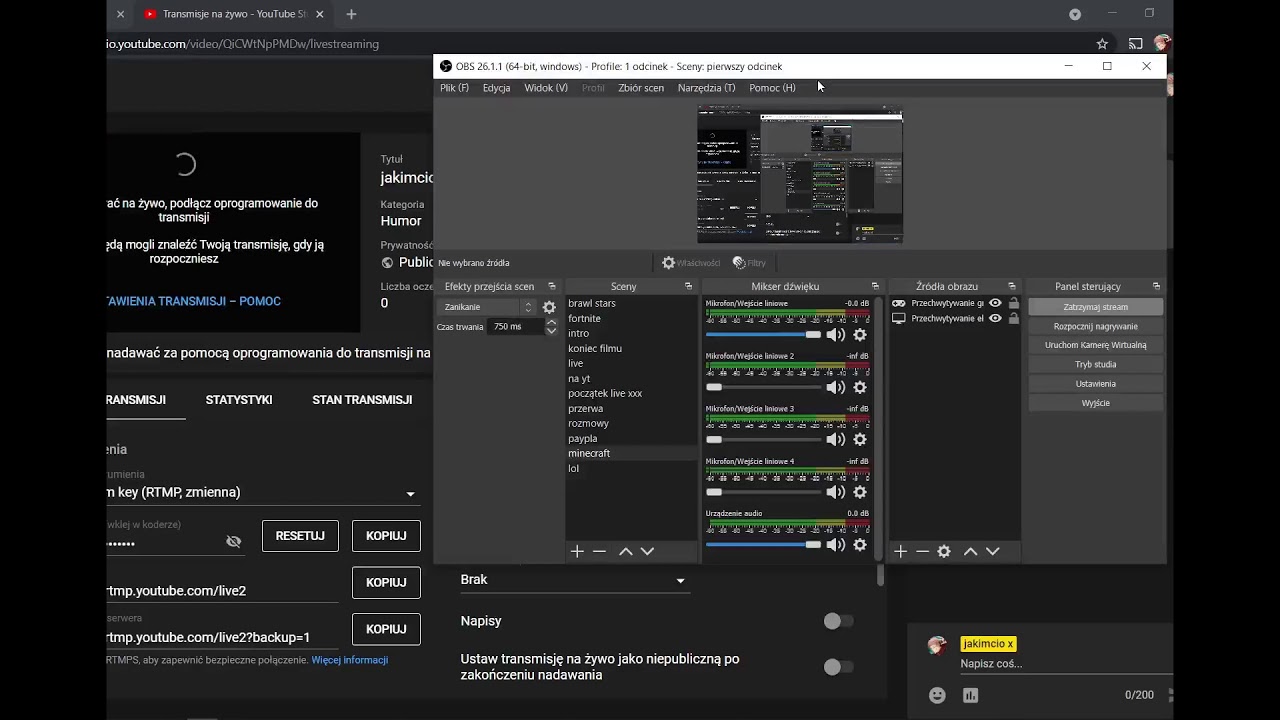
Task: Open source properties gear in Źródła obrazu toolbar
Action: 944,551
